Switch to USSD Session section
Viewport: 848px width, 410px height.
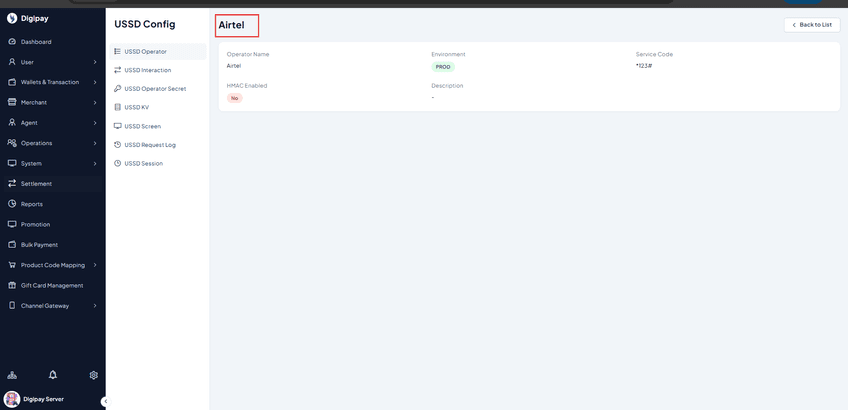157,163
